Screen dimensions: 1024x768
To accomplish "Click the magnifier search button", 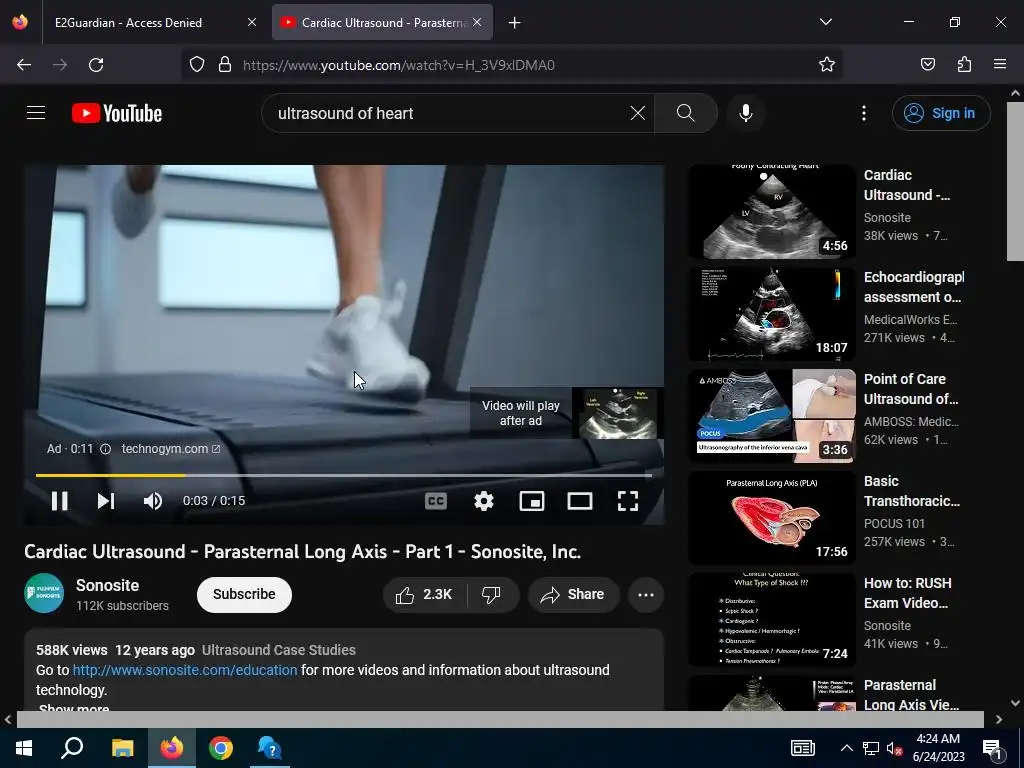I will click(x=686, y=113).
